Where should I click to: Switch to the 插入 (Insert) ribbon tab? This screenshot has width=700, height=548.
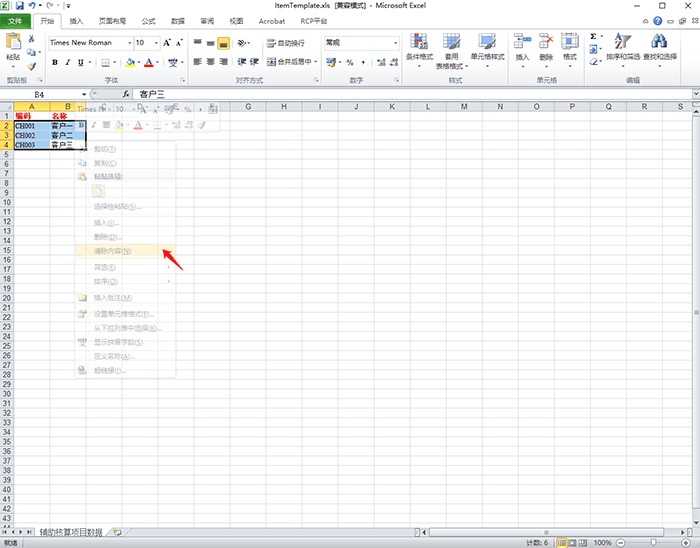pos(76,21)
